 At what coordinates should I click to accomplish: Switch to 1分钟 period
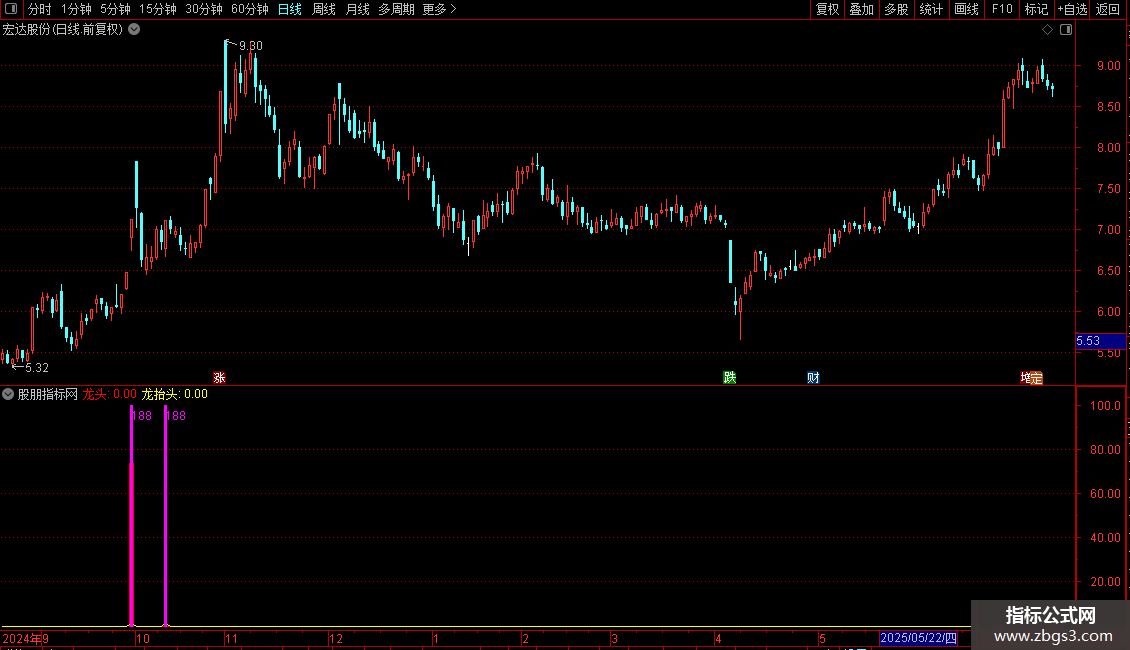click(76, 9)
